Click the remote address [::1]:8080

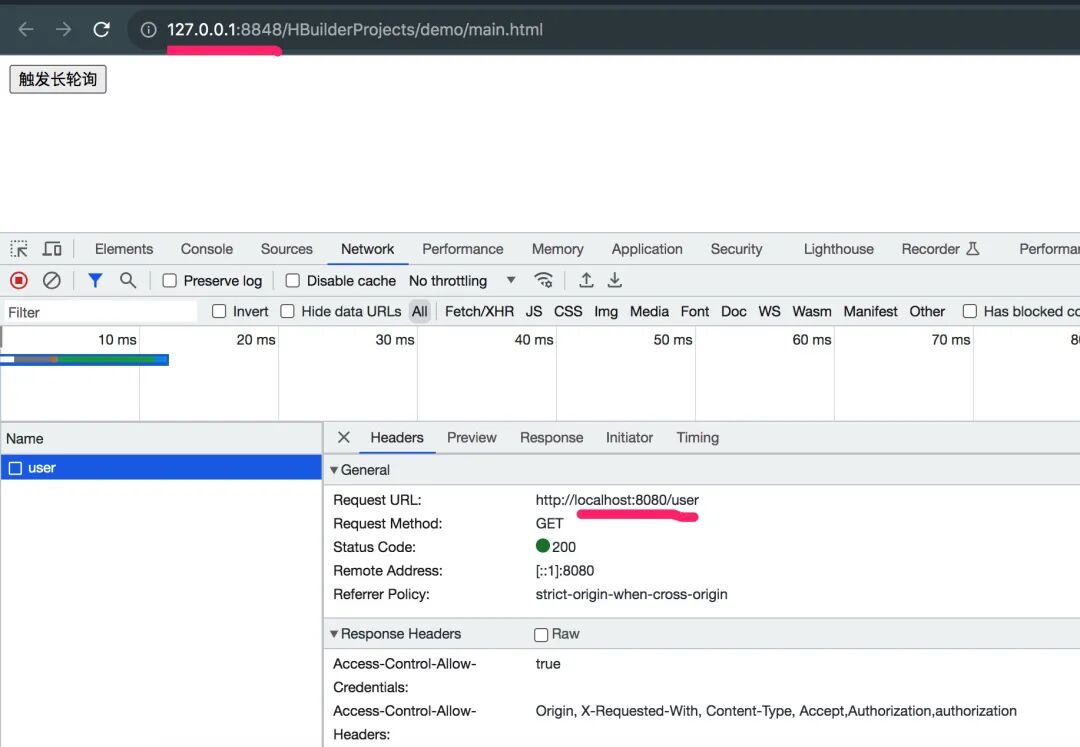click(565, 571)
